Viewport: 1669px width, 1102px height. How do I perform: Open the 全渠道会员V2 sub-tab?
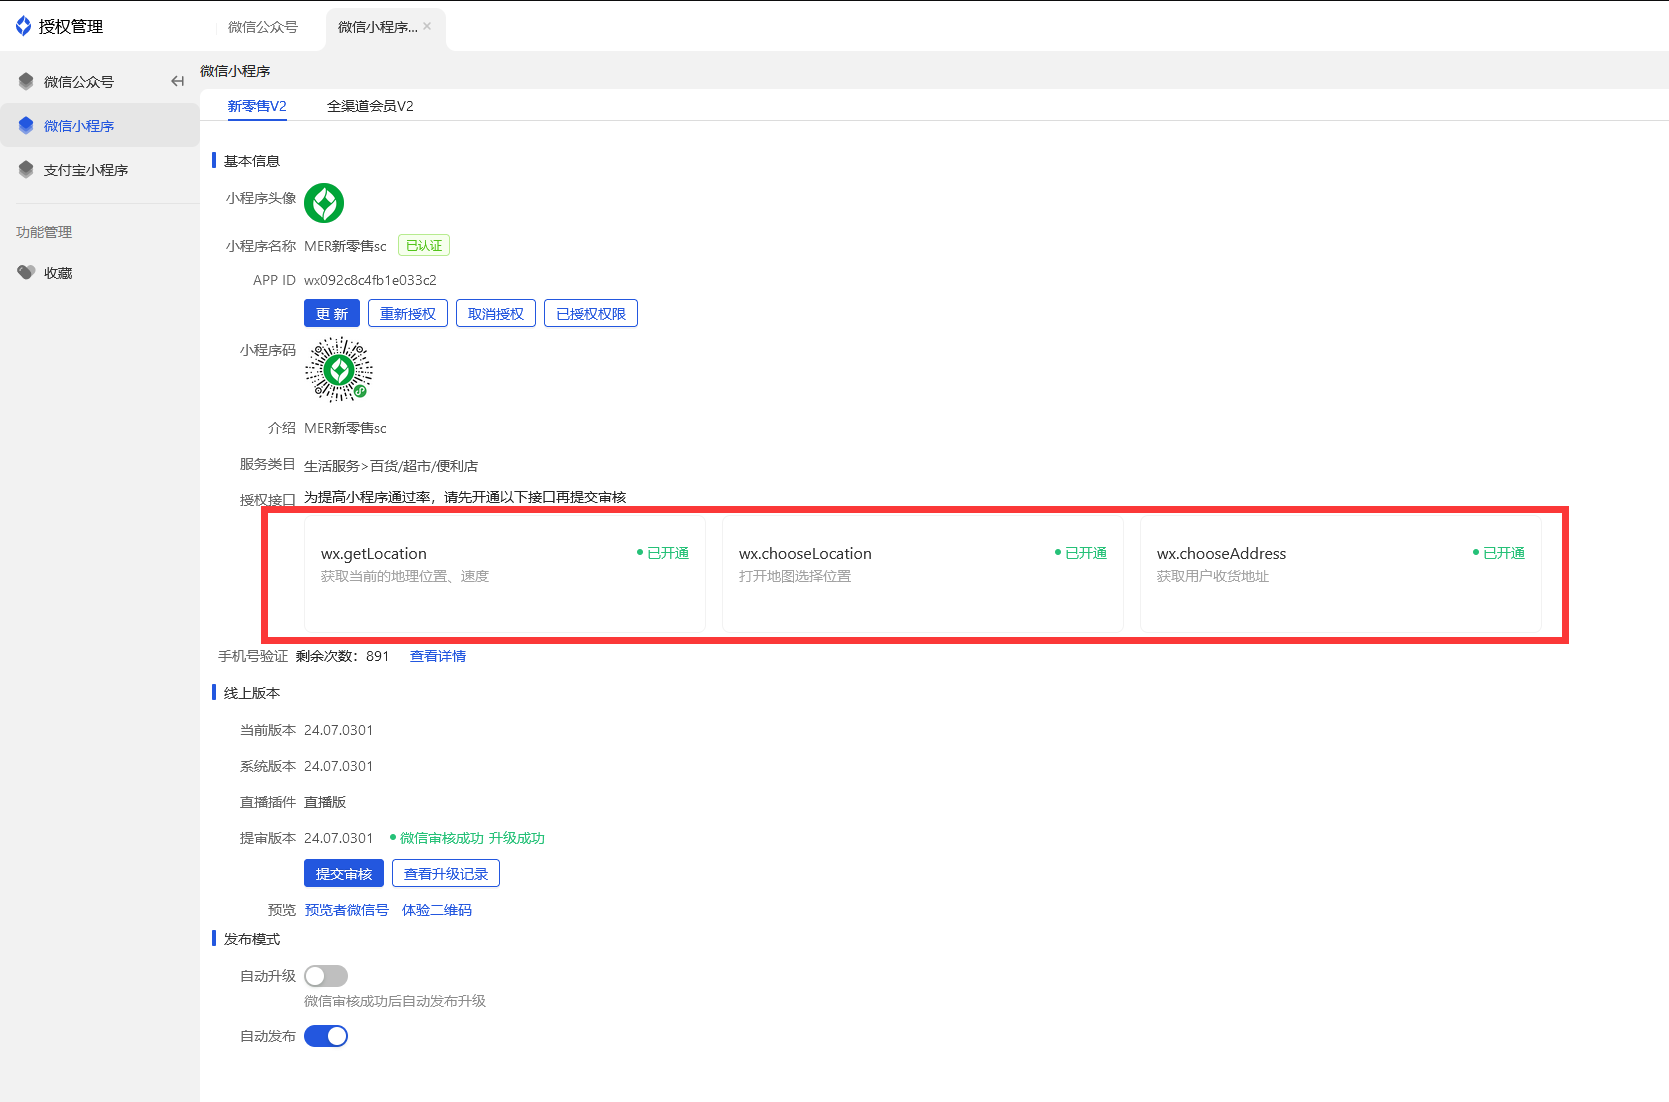tap(370, 106)
